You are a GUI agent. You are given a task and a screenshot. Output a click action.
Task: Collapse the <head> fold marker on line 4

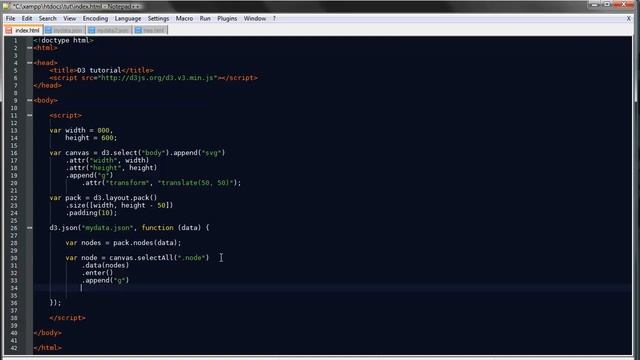29,63
